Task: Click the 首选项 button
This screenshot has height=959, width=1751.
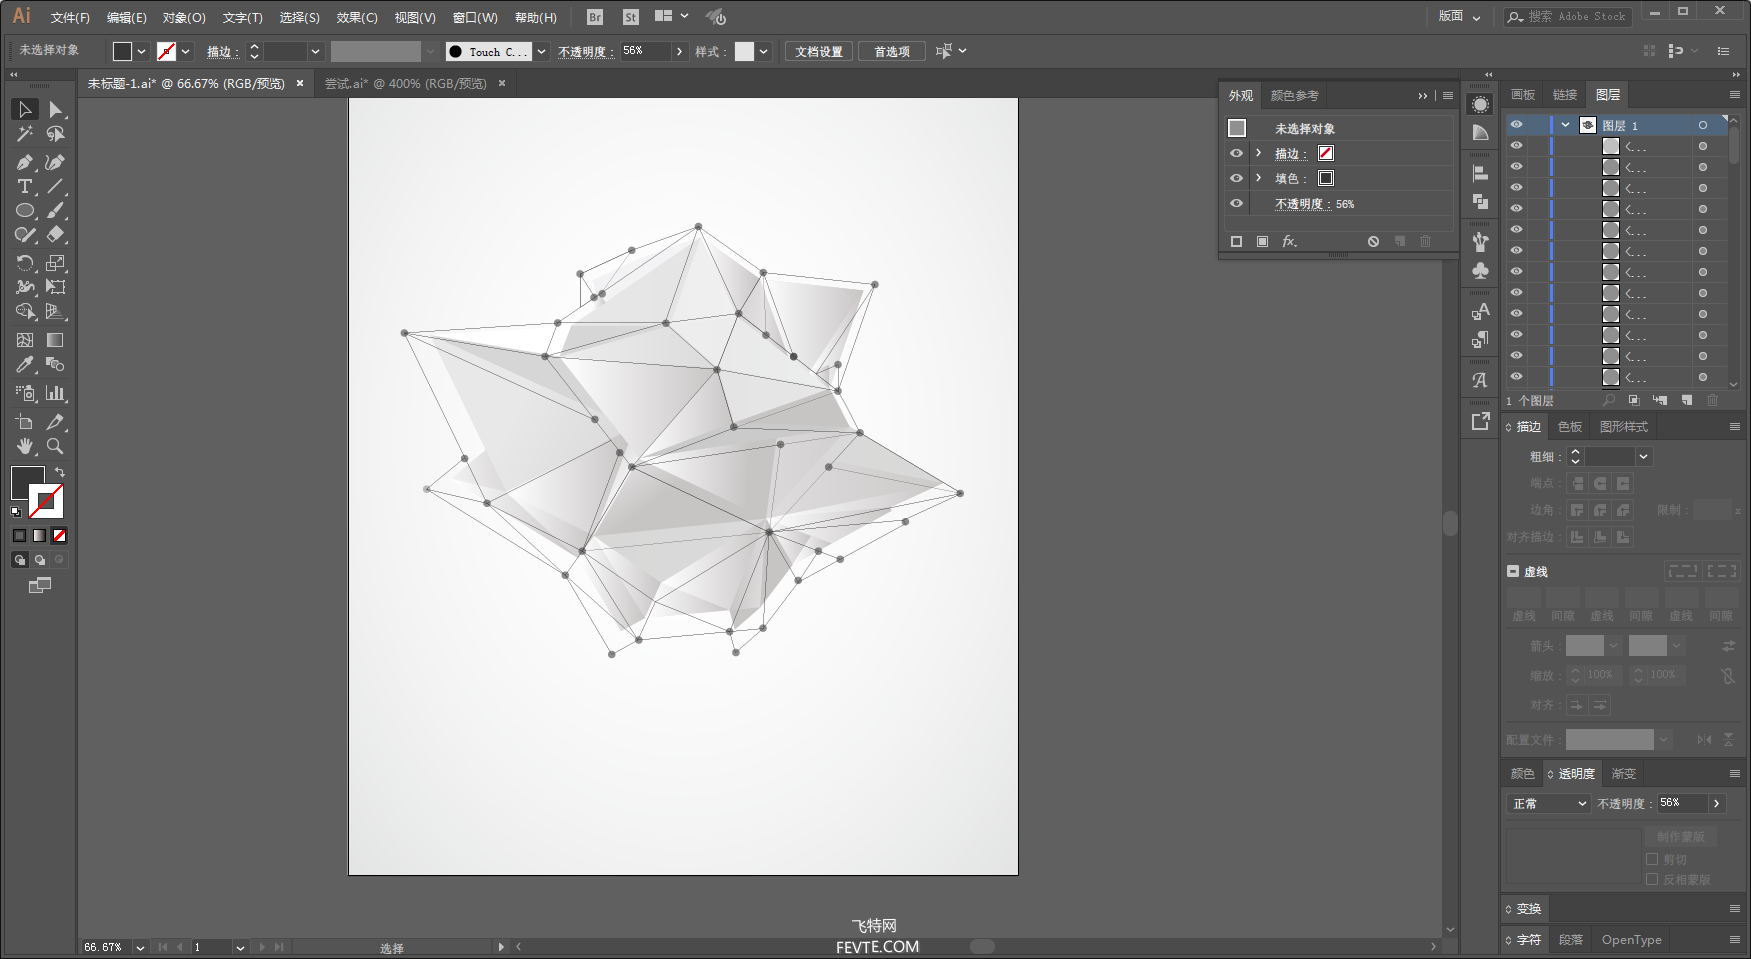Action: click(x=892, y=51)
